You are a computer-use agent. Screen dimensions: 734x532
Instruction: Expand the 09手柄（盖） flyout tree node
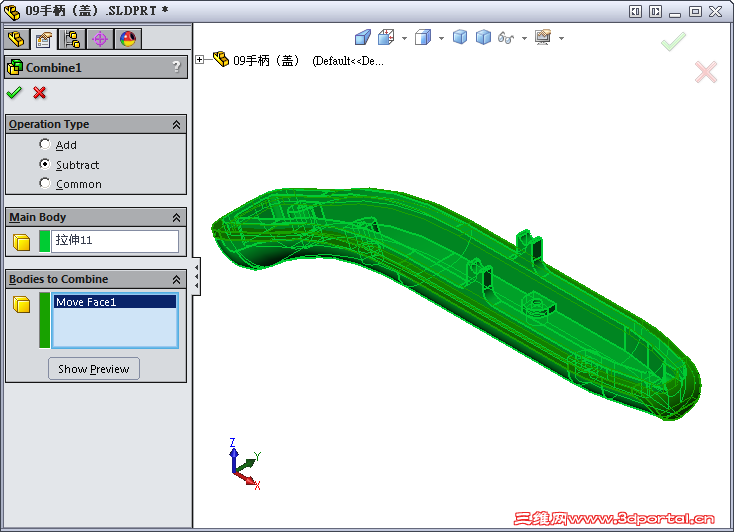click(200, 59)
